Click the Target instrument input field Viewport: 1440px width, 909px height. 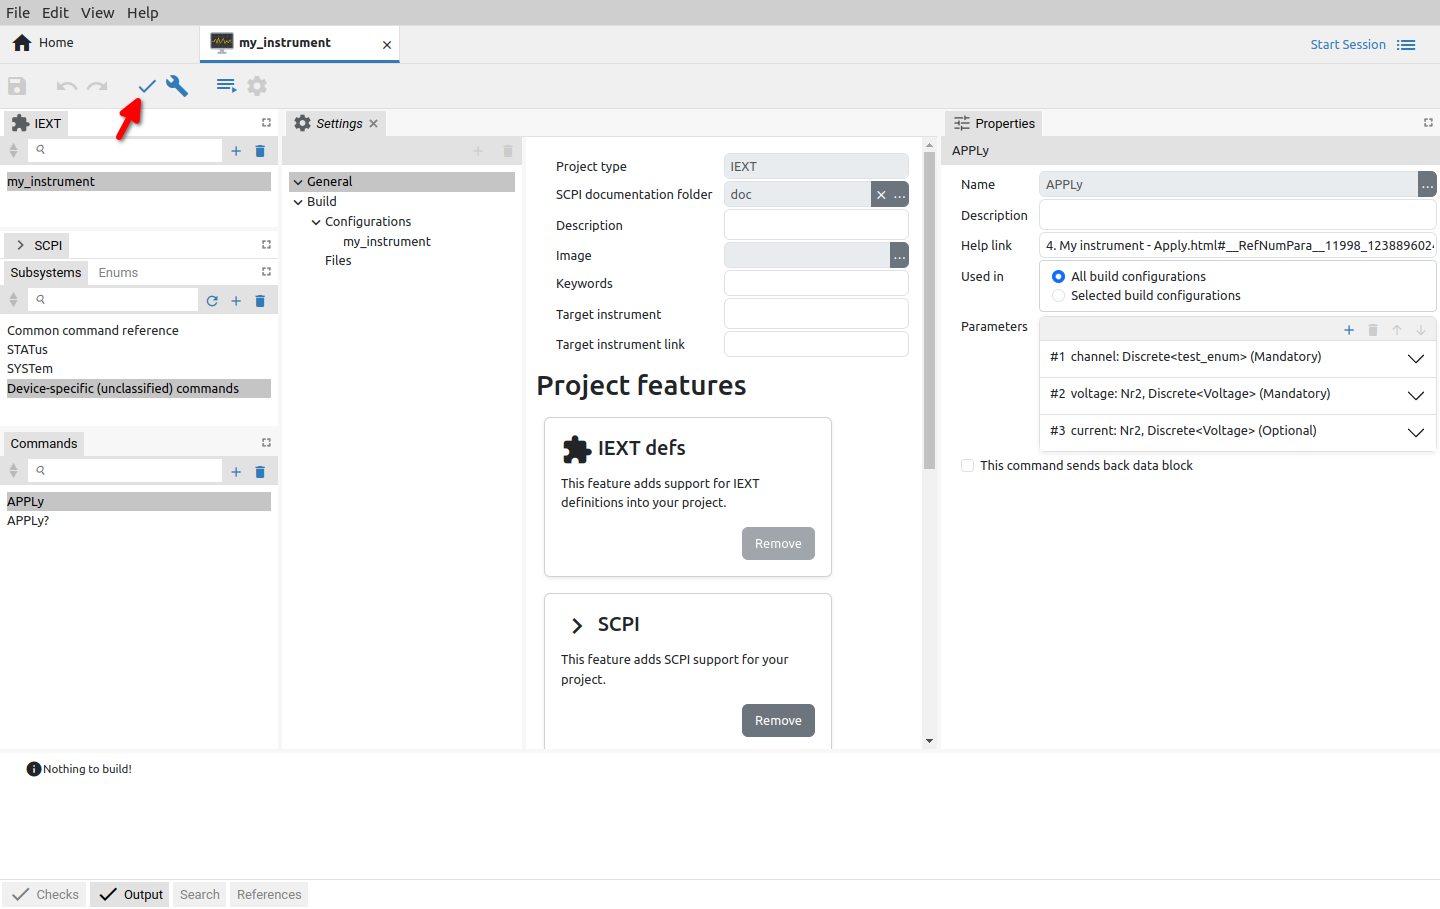point(815,314)
